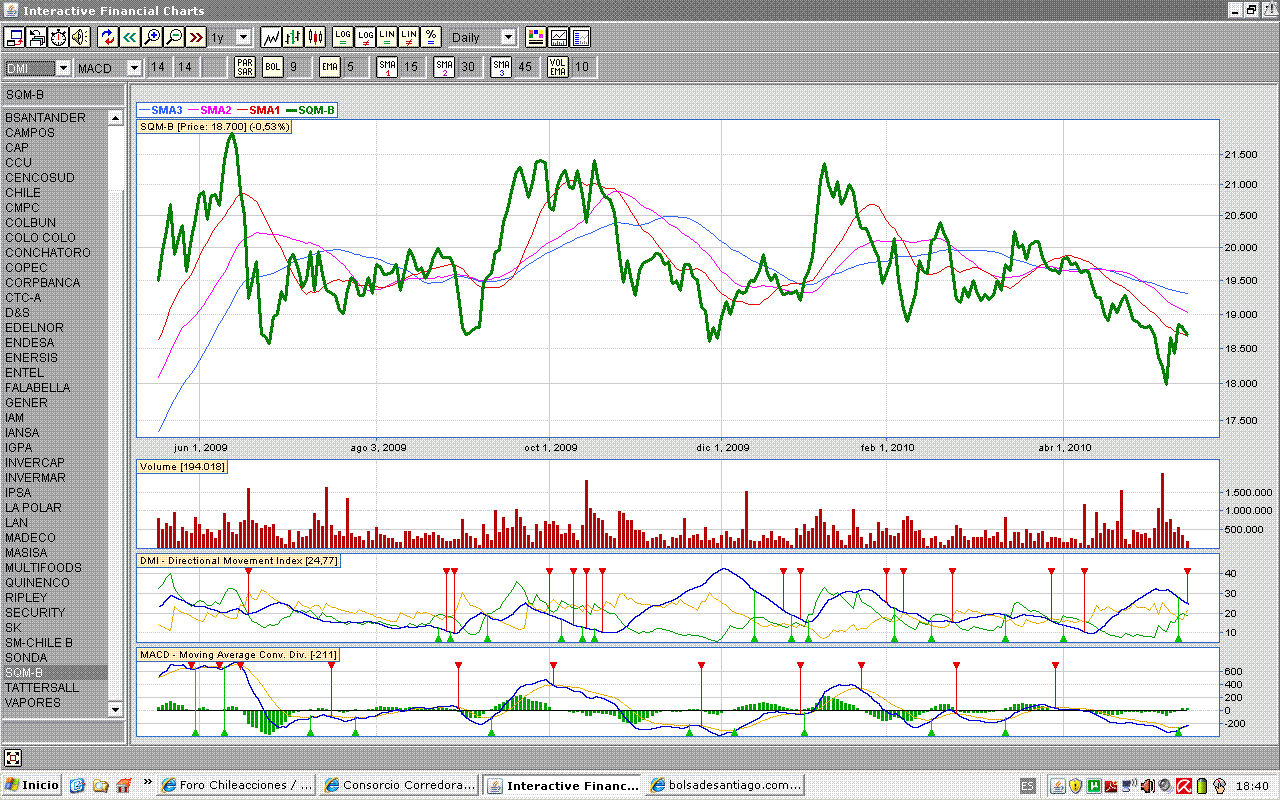
Task: Click the sound speaker icon in toolbar
Action: pyautogui.click(x=80, y=37)
